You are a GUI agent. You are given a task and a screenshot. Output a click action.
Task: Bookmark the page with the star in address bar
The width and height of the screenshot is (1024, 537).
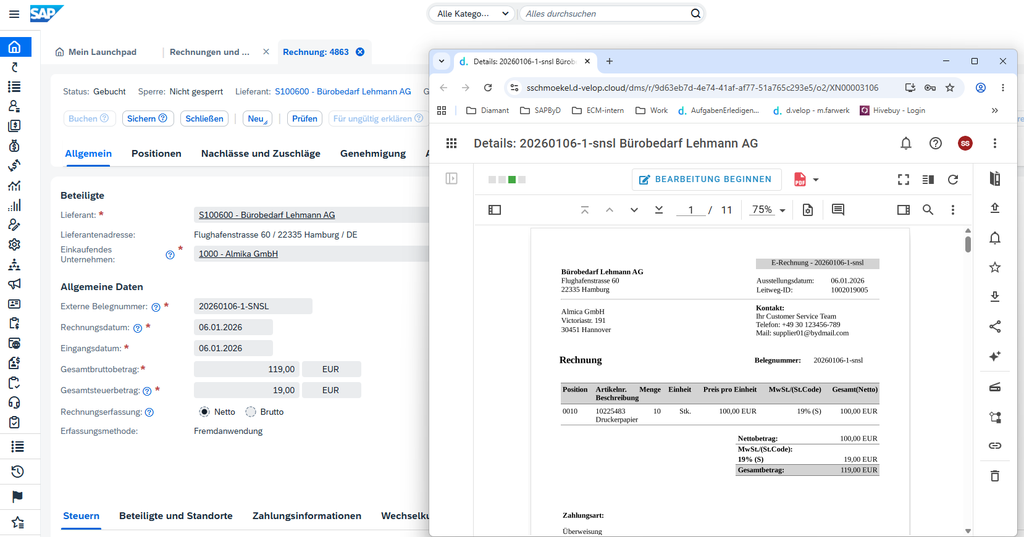(950, 88)
